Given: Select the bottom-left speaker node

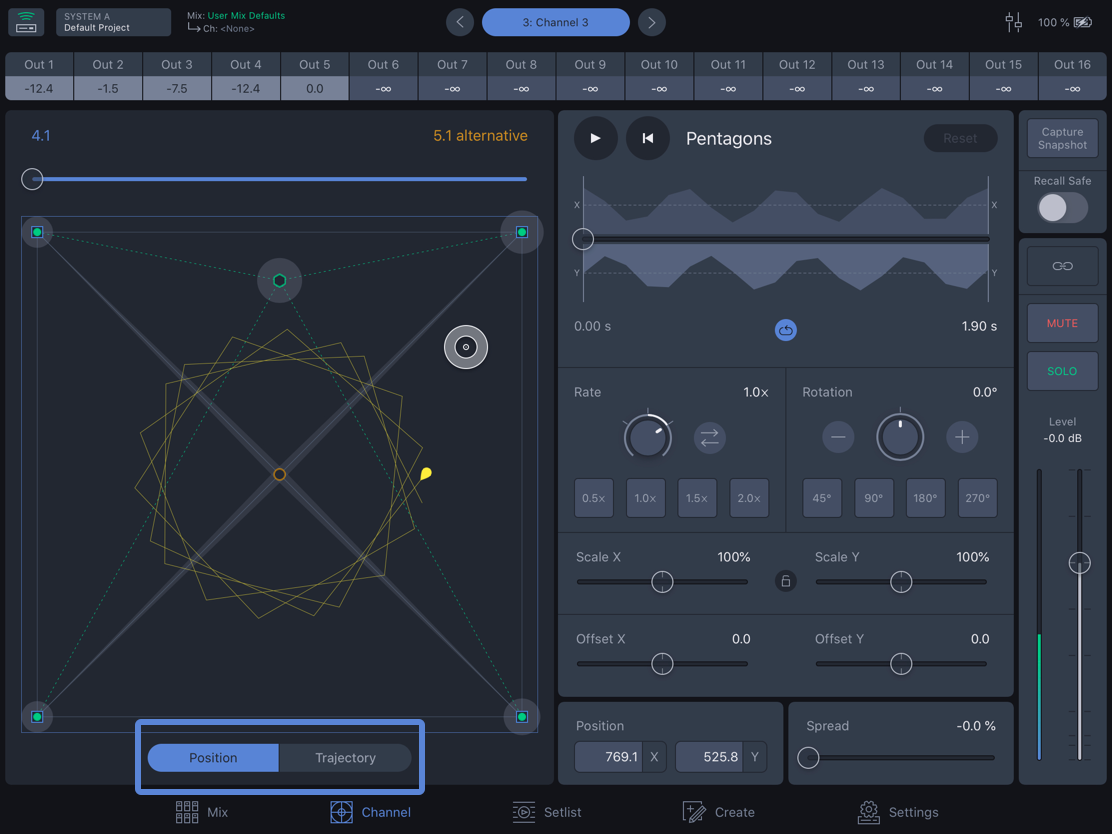Looking at the screenshot, I should (x=37, y=717).
